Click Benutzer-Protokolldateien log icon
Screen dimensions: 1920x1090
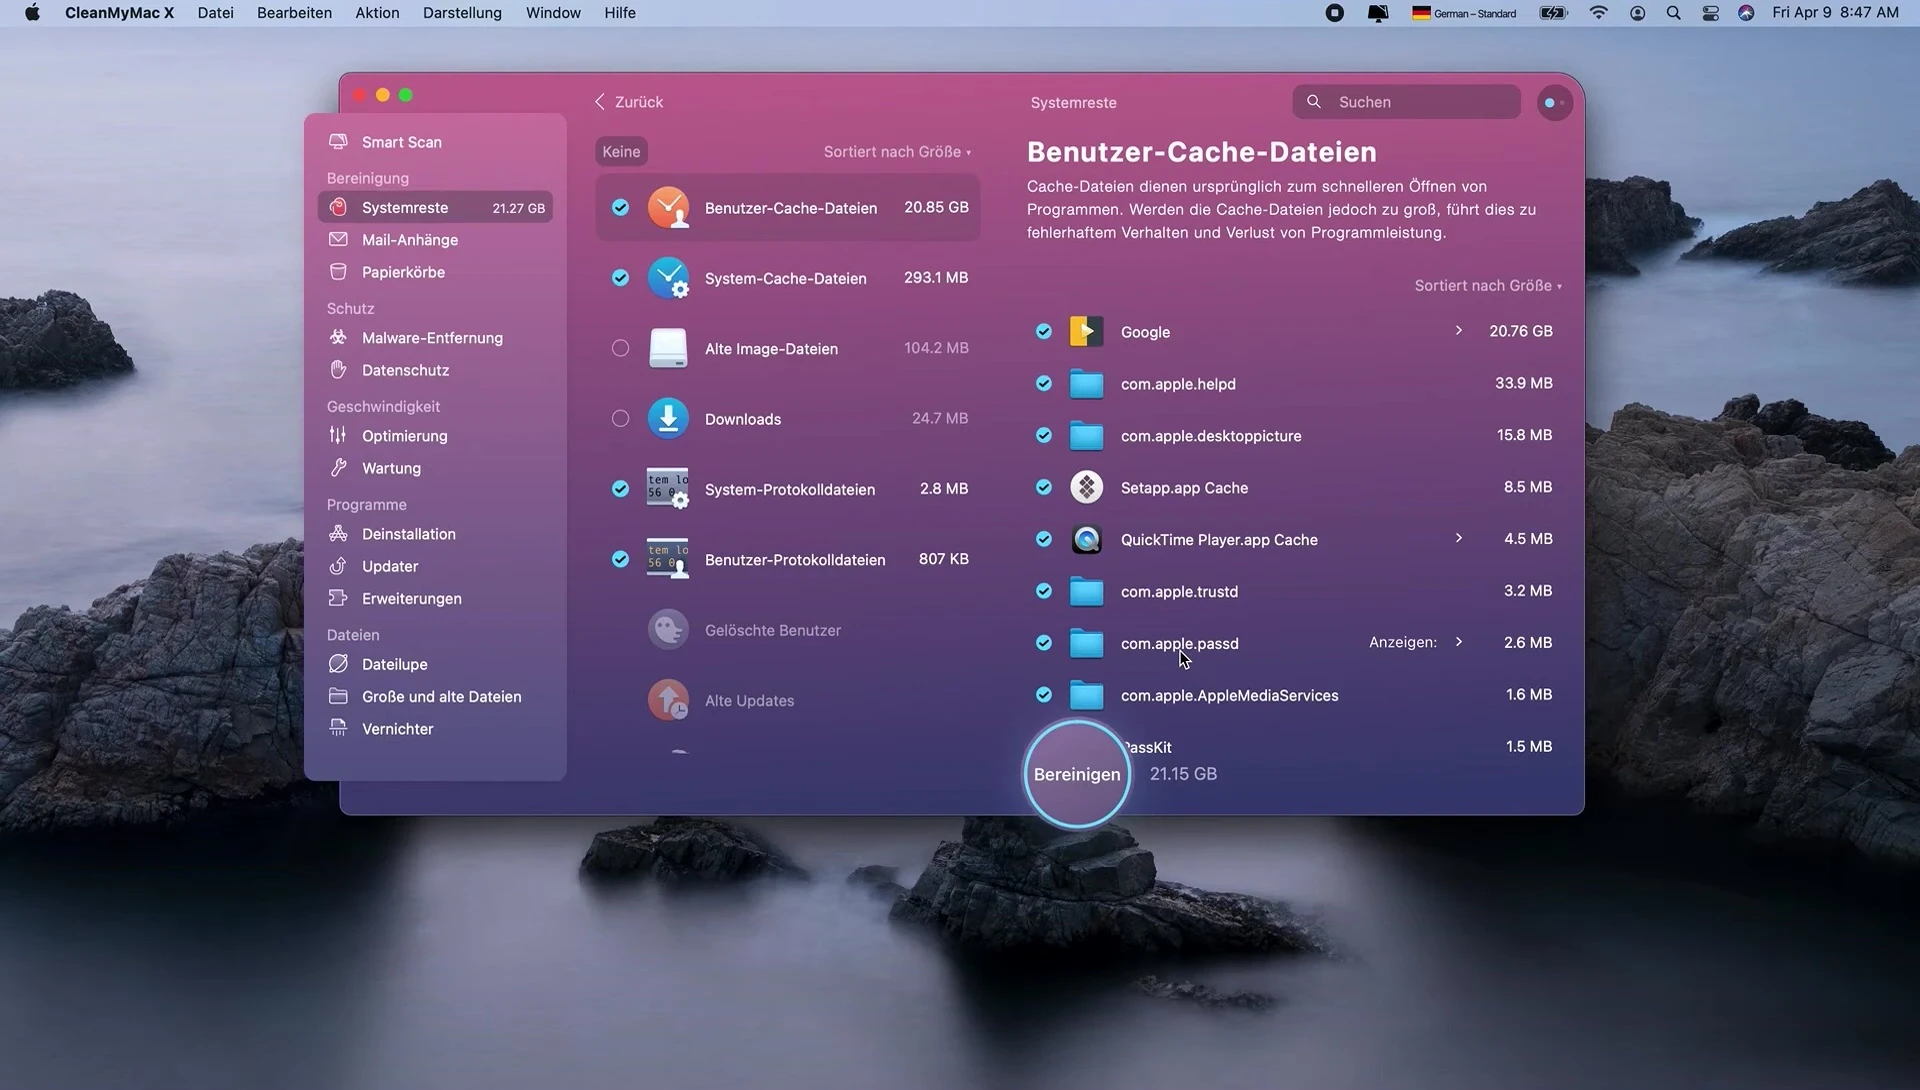pyautogui.click(x=668, y=558)
